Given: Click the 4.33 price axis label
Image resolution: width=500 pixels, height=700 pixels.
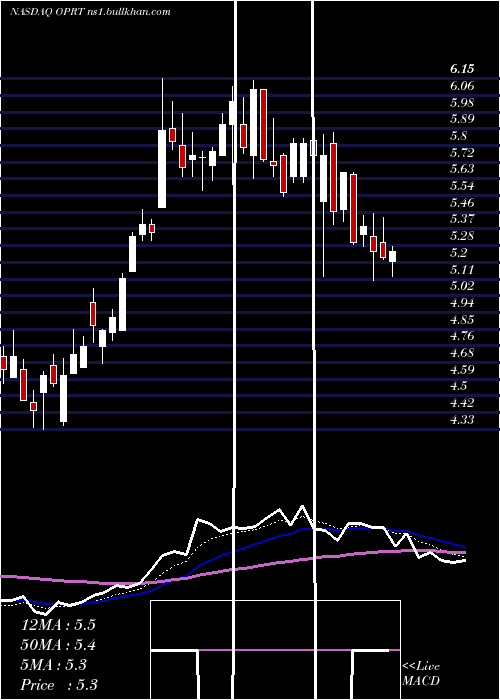Looking at the screenshot, I should [462, 419].
